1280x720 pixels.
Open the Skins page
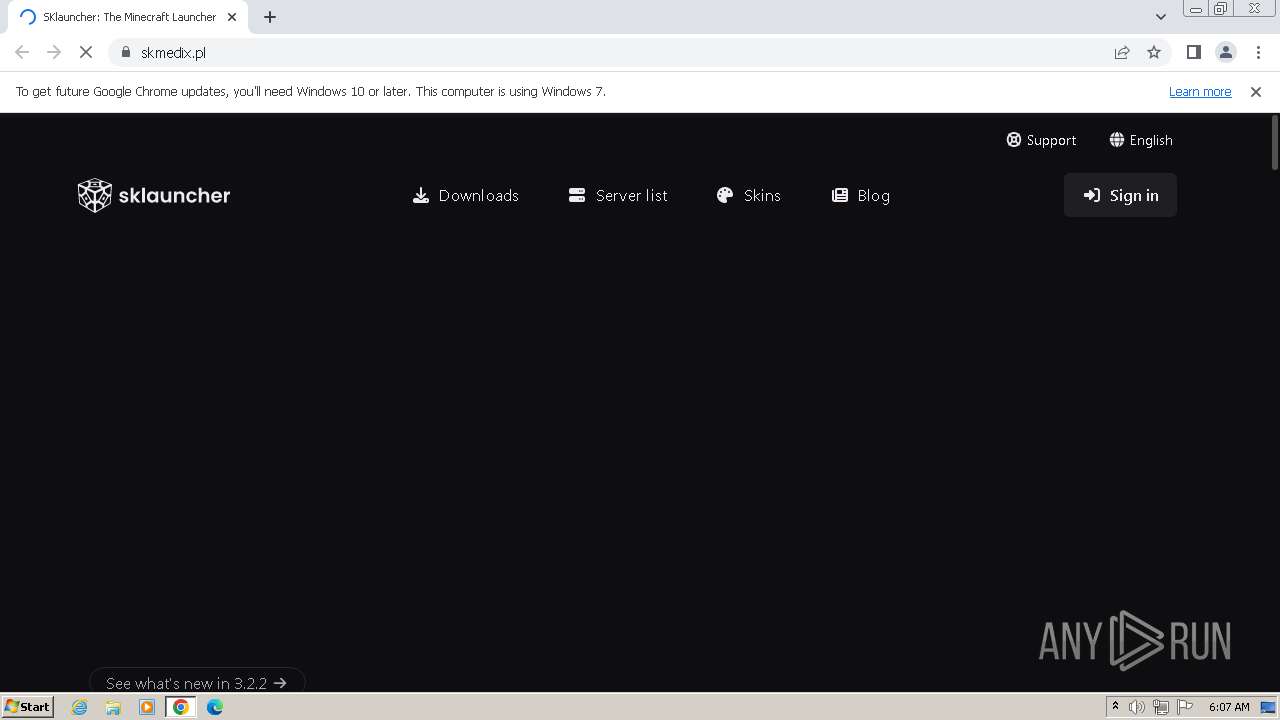pos(749,195)
